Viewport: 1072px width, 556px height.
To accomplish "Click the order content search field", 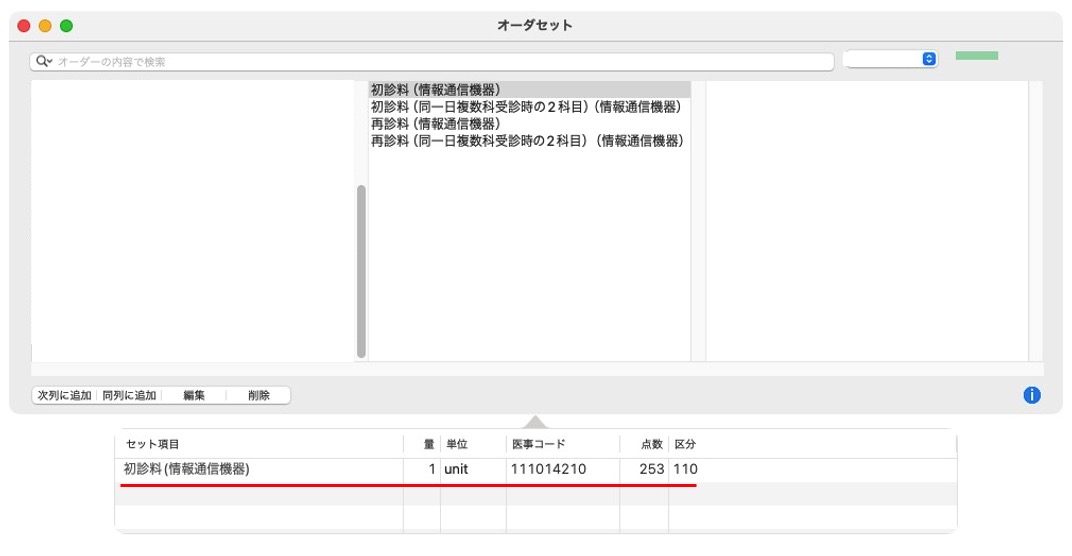I will pos(440,62).
